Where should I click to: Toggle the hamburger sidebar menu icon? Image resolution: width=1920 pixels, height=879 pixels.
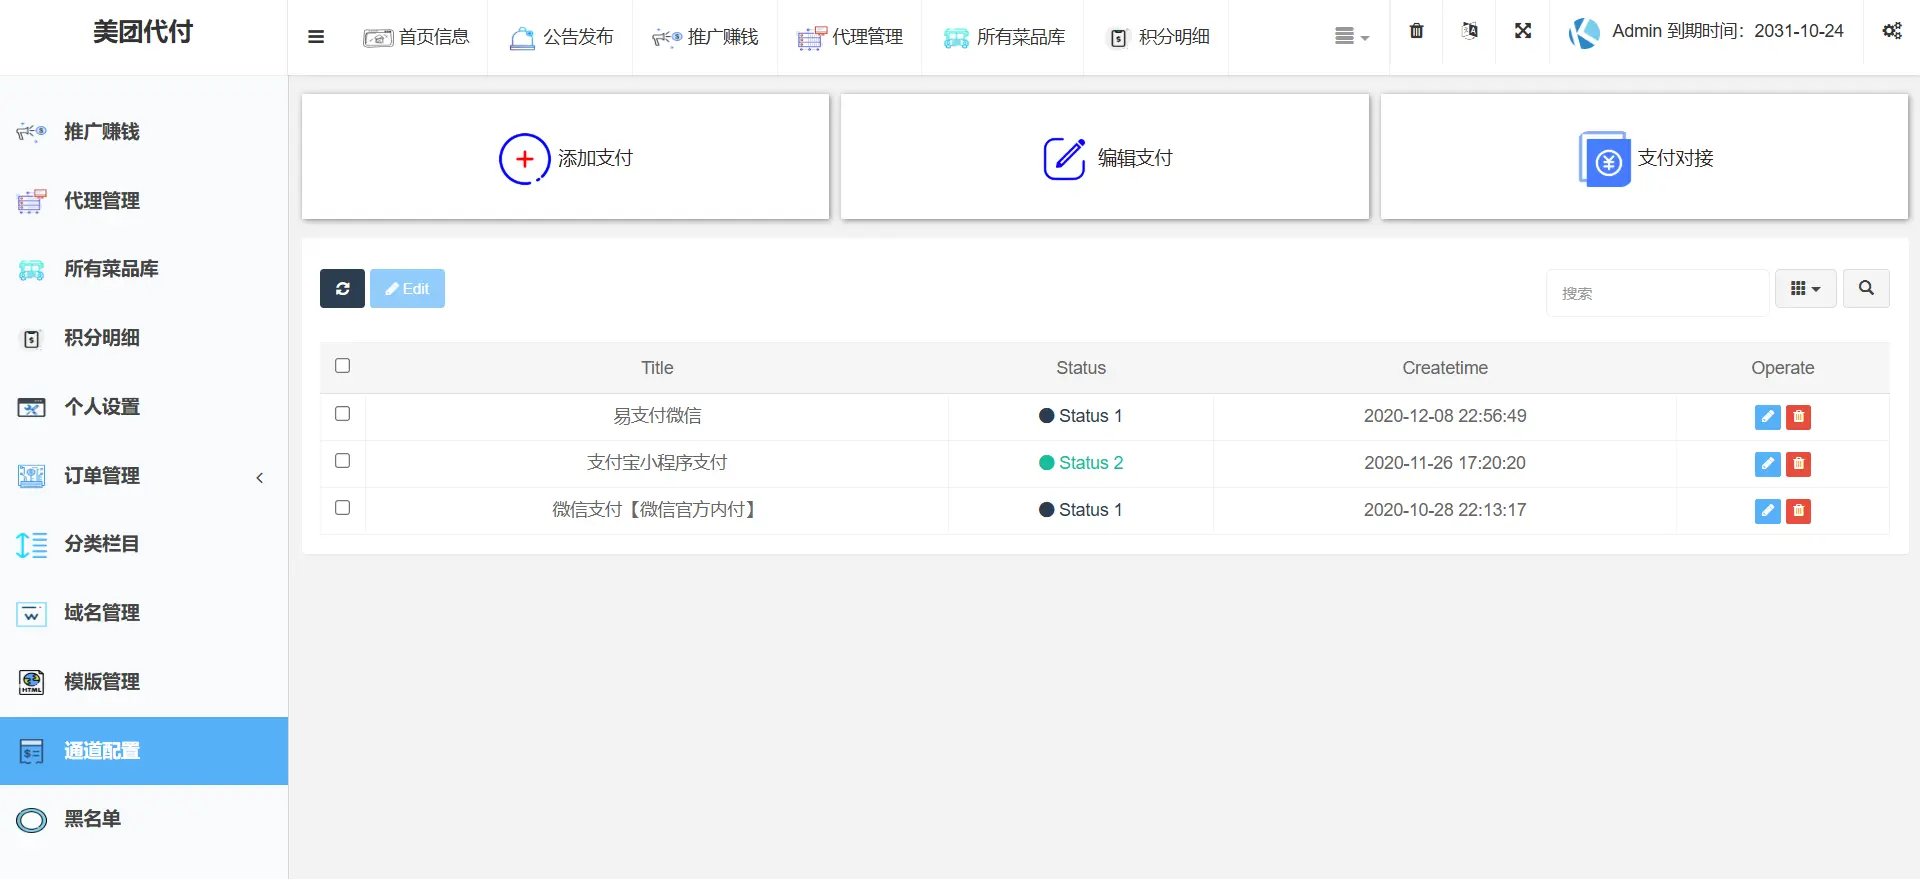coord(316,37)
